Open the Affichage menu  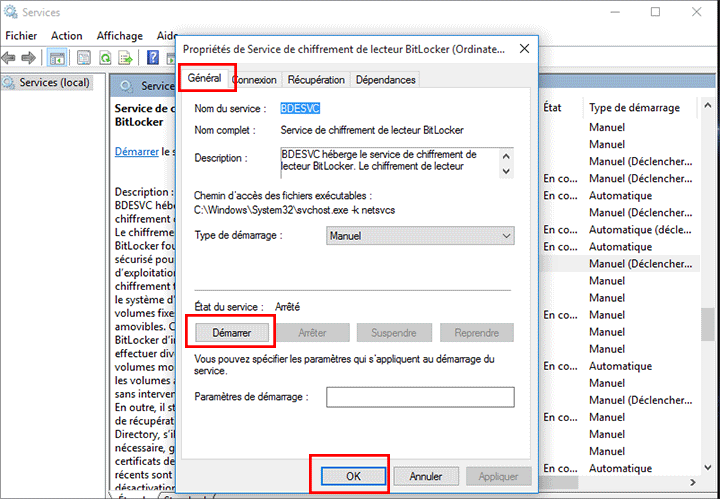[119, 36]
